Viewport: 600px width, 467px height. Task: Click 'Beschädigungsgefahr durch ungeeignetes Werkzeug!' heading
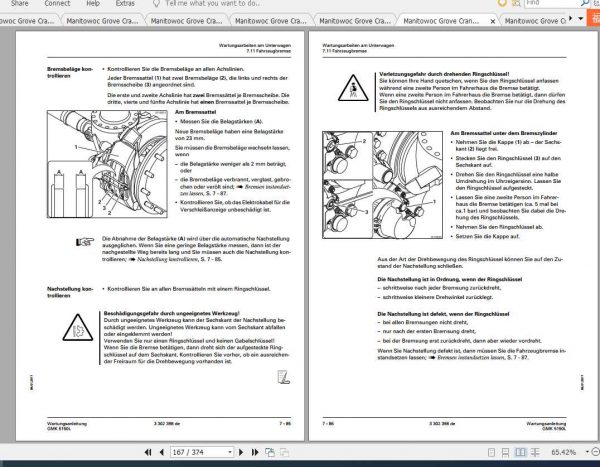pyautogui.click(x=171, y=313)
